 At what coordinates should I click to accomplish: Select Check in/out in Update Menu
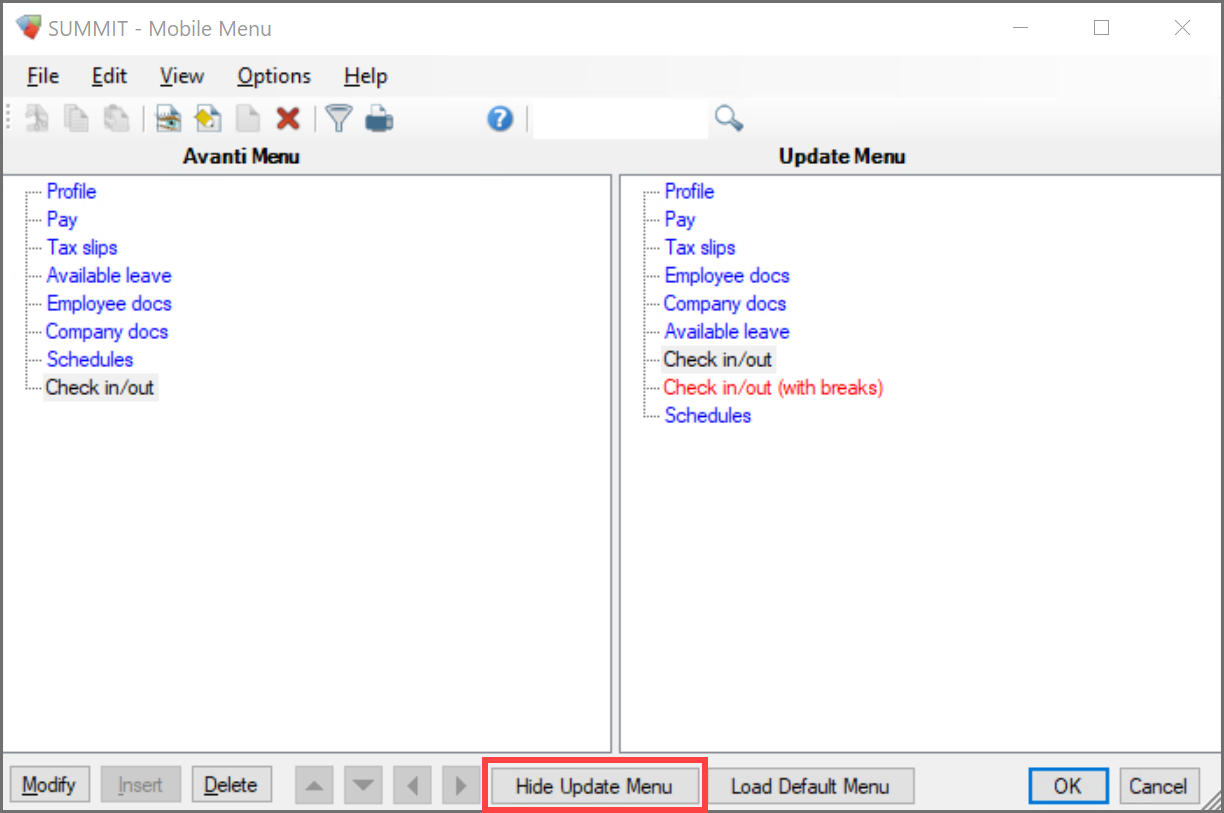coord(718,359)
